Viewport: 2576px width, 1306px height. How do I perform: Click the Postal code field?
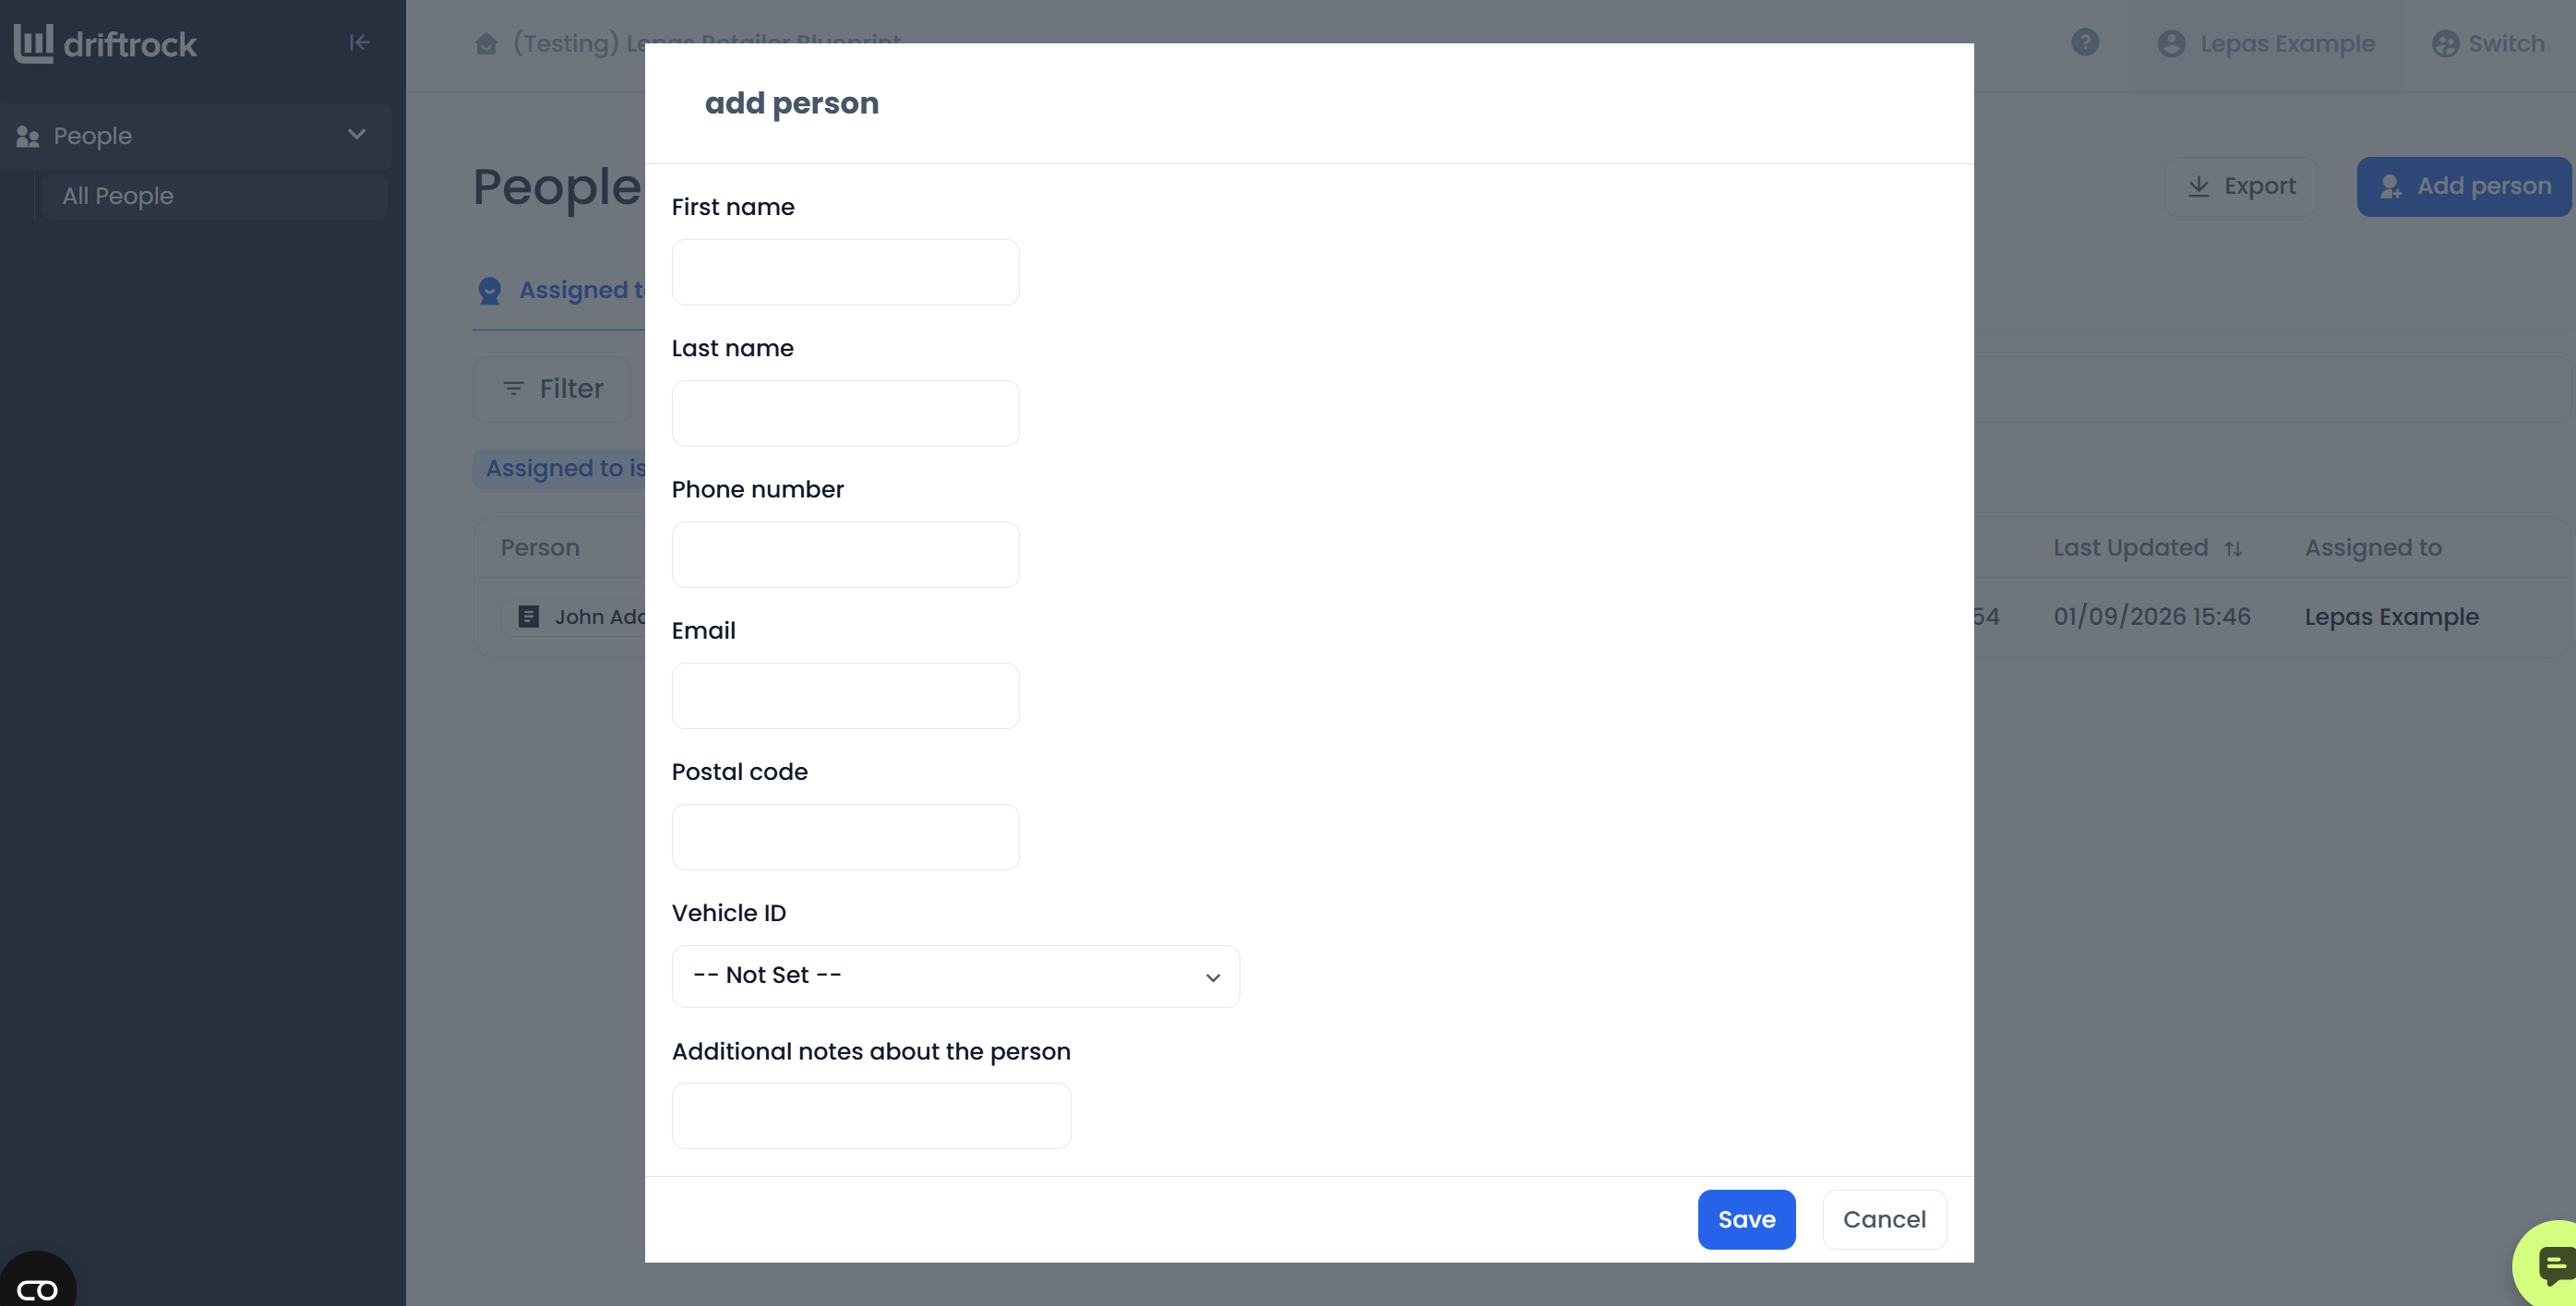tap(845, 837)
